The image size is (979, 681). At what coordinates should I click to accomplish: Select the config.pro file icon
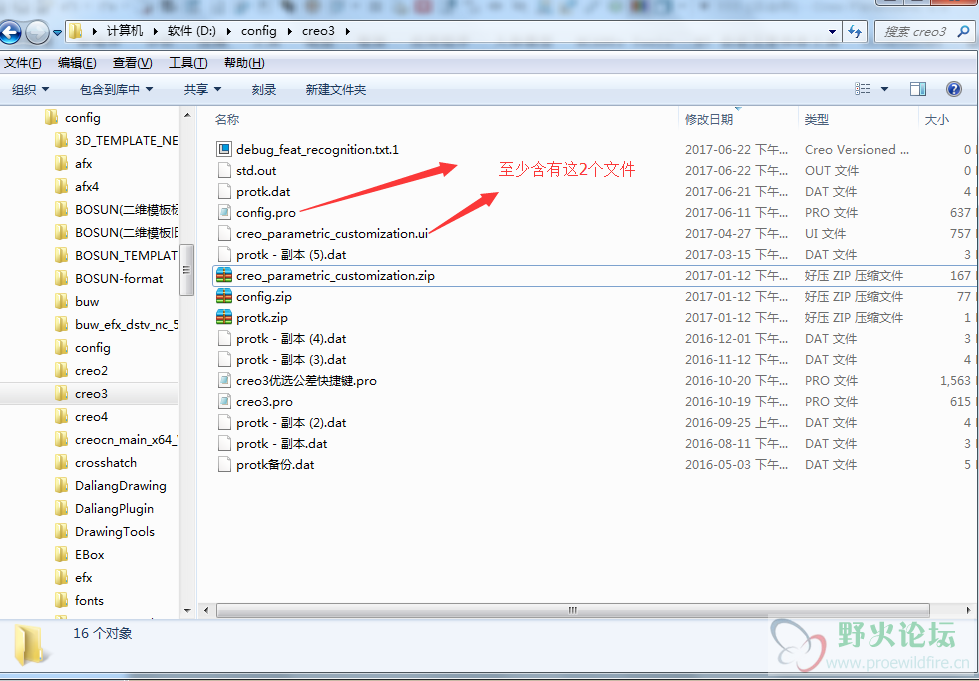[x=224, y=212]
